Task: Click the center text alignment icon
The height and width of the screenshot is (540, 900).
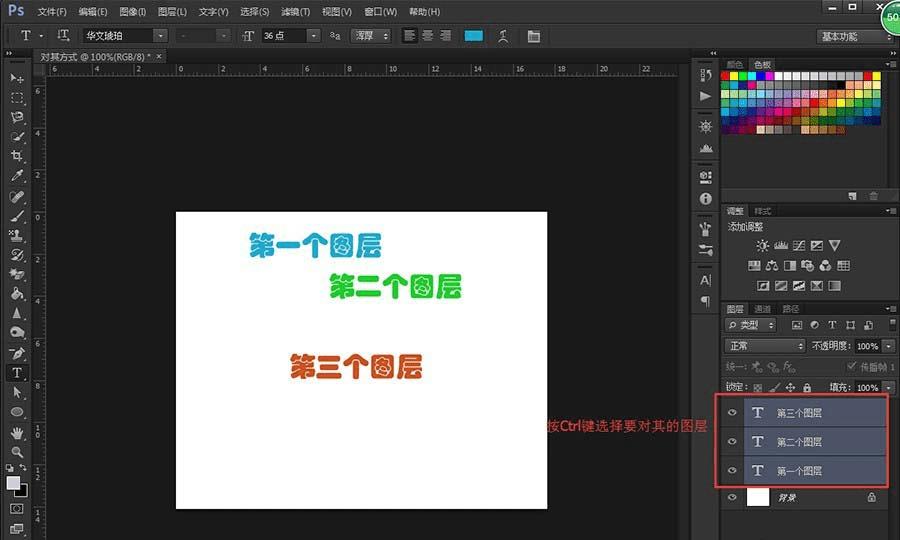Action: click(x=427, y=36)
